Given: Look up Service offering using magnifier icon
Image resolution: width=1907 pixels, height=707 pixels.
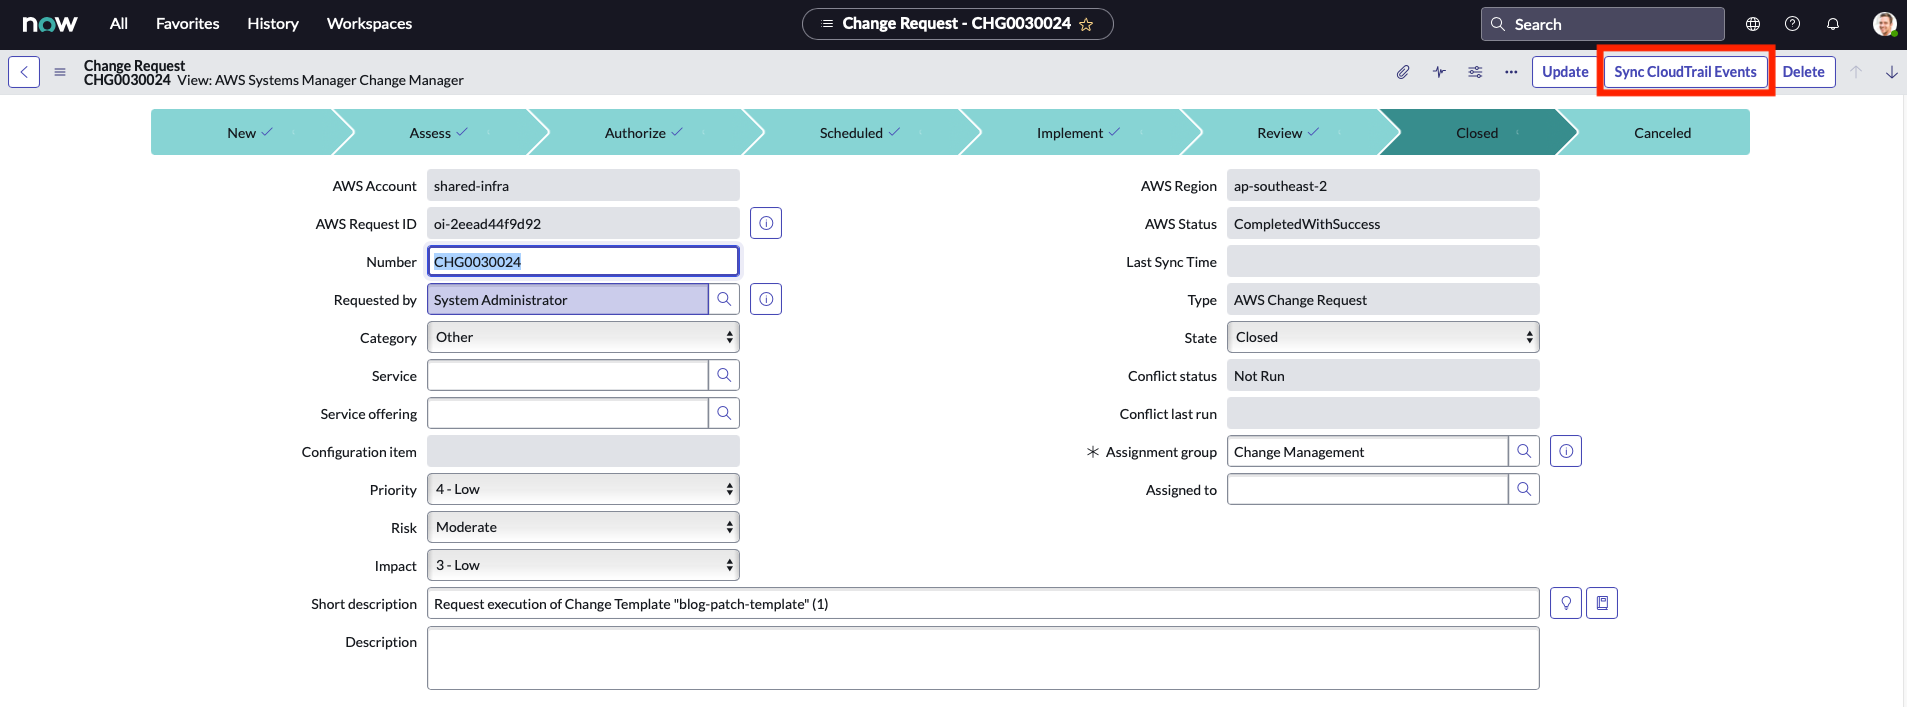Looking at the screenshot, I should pyautogui.click(x=724, y=413).
